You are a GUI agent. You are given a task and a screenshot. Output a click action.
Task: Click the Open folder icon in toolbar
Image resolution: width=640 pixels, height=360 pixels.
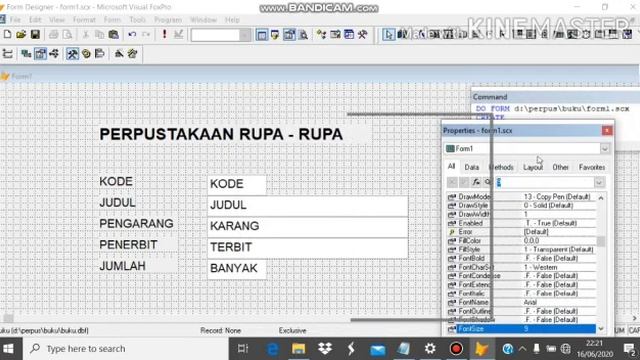pyautogui.click(x=21, y=35)
